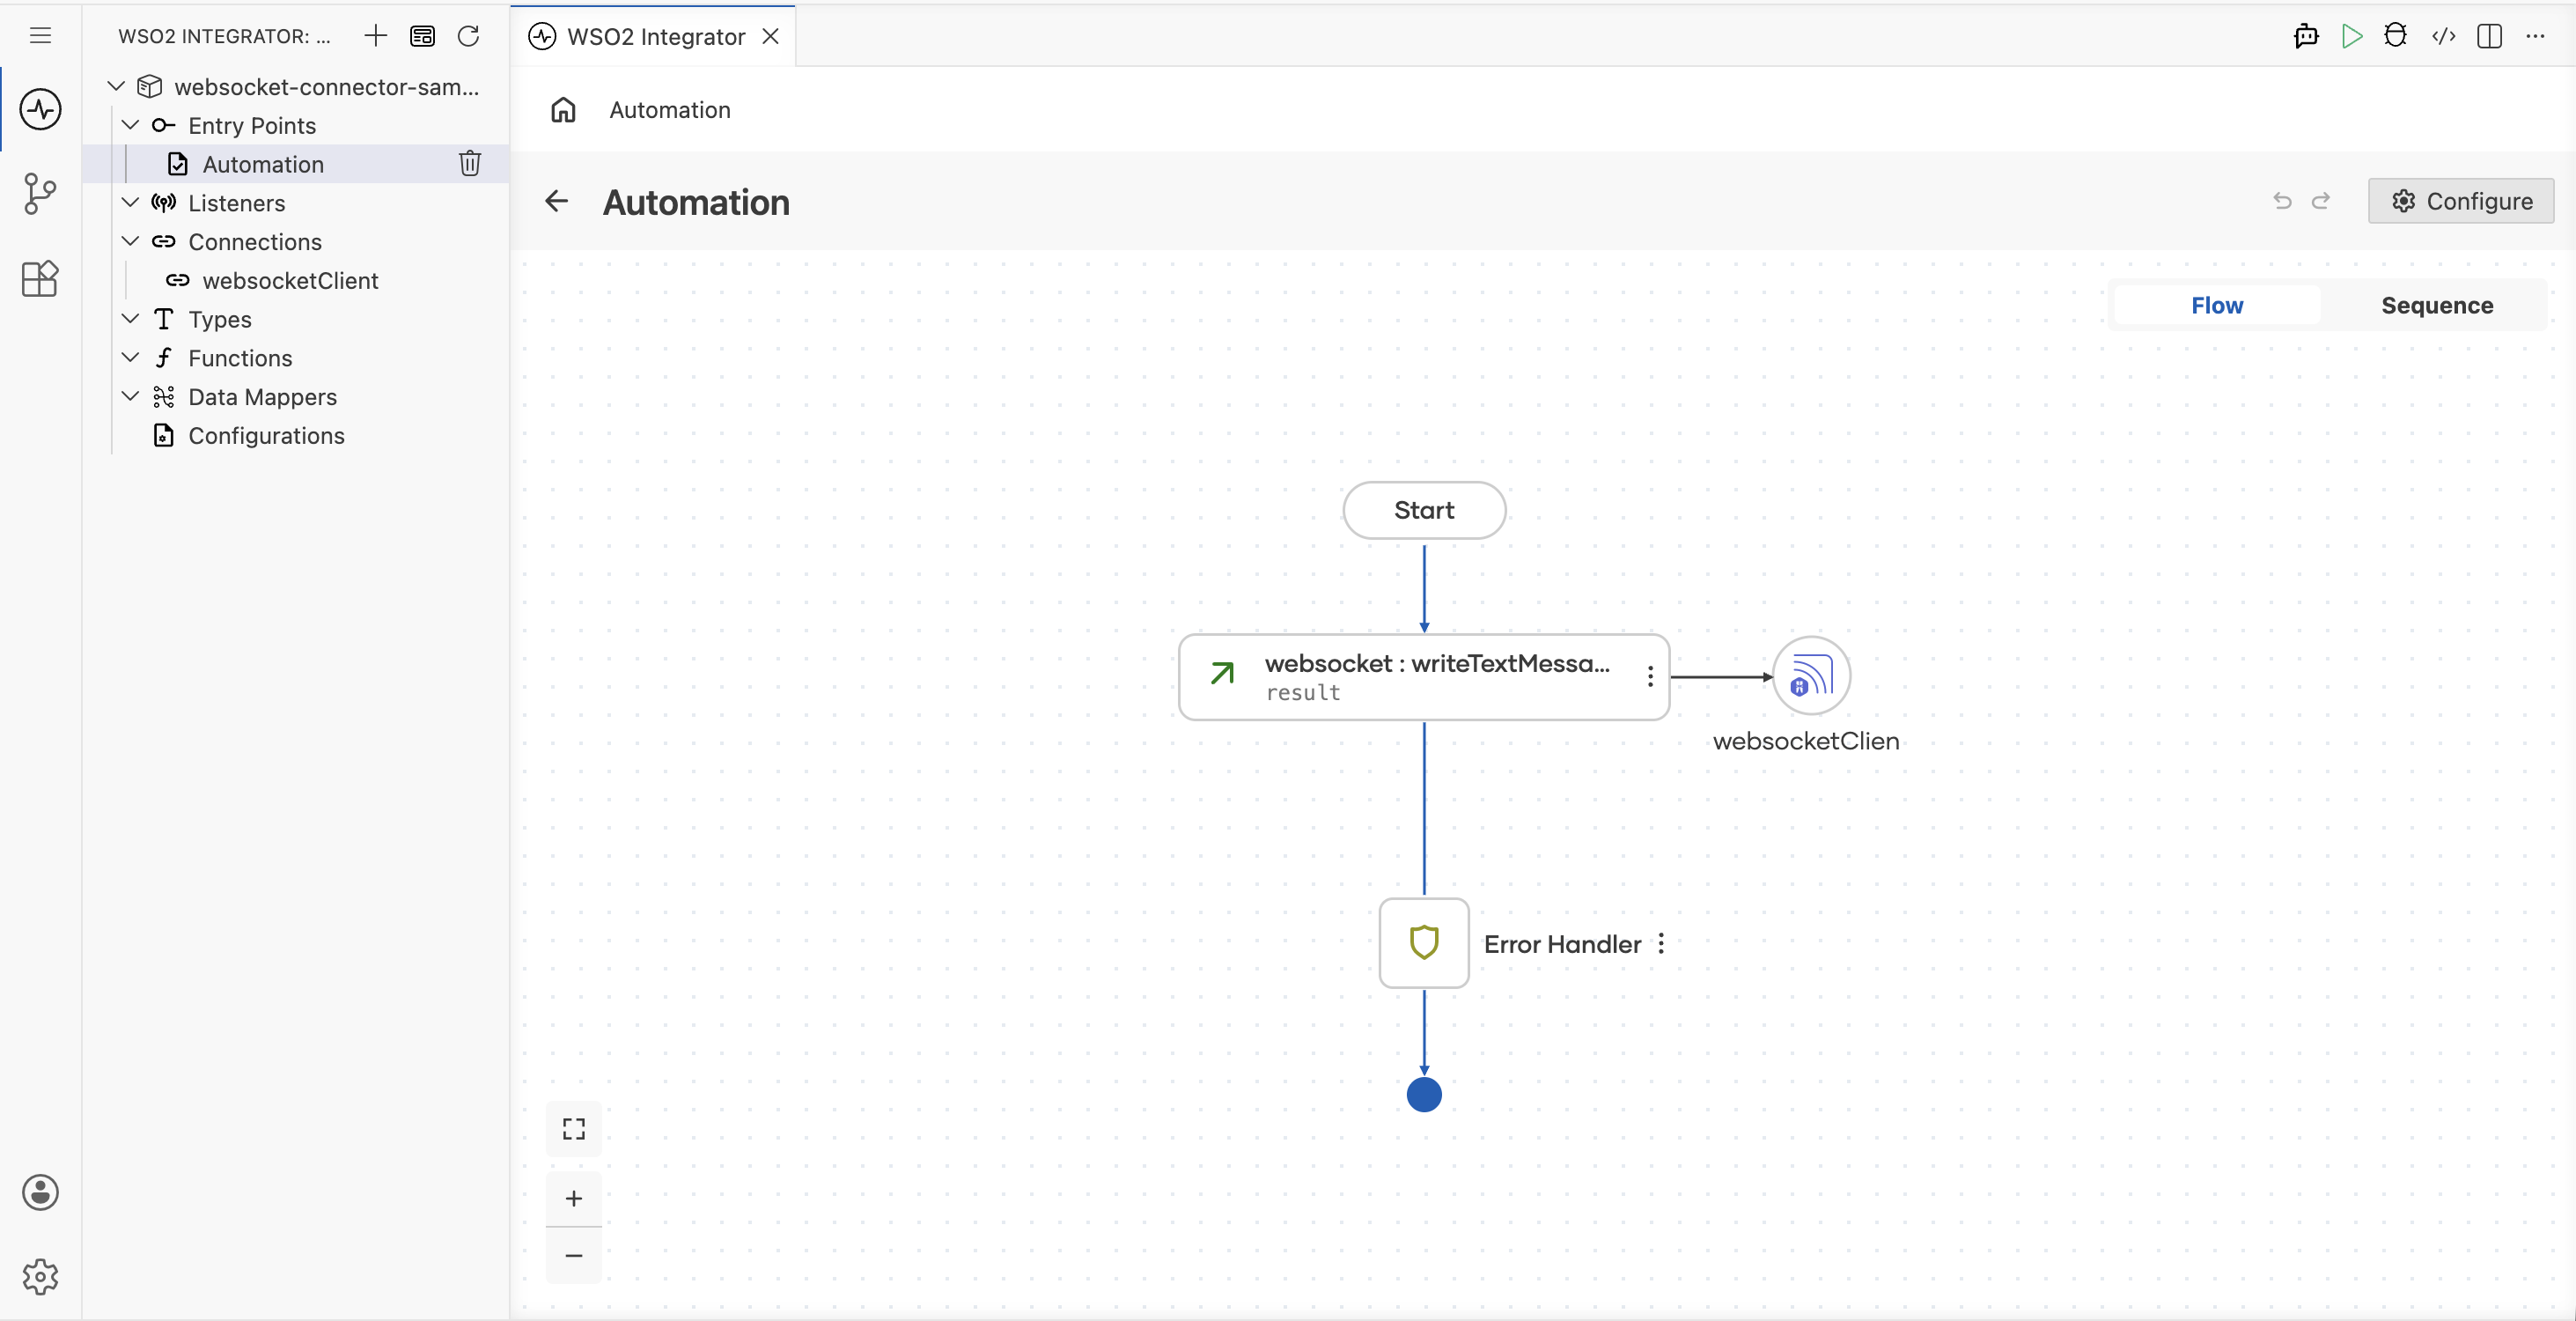Zoom in on the diagram
Screen dimensions: 2576x1321
point(574,1198)
